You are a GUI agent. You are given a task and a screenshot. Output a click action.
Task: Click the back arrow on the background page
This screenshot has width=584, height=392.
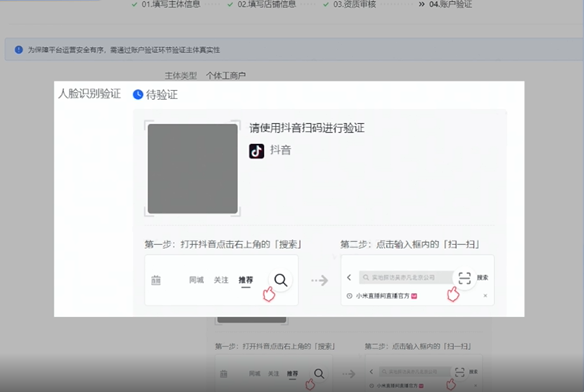pos(371,372)
